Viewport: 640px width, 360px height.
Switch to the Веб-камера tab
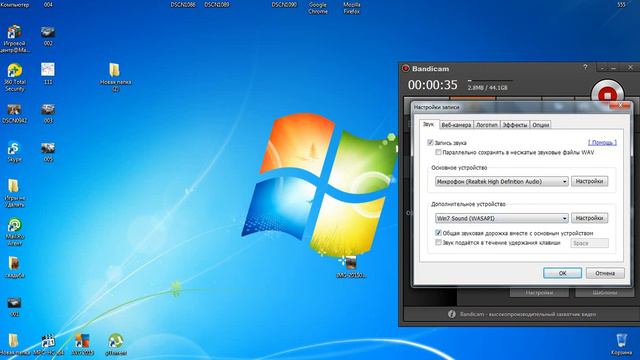(456, 125)
